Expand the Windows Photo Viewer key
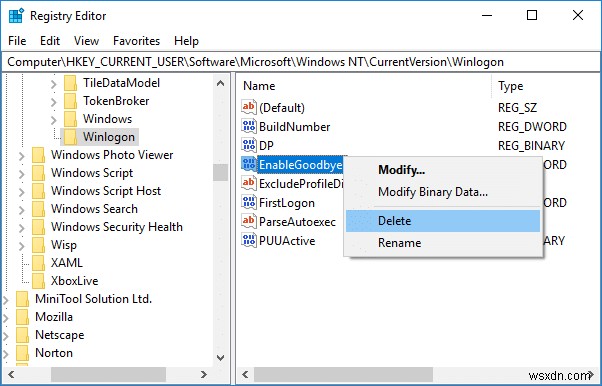Viewport: 602px width, 386px height. (x=22, y=156)
